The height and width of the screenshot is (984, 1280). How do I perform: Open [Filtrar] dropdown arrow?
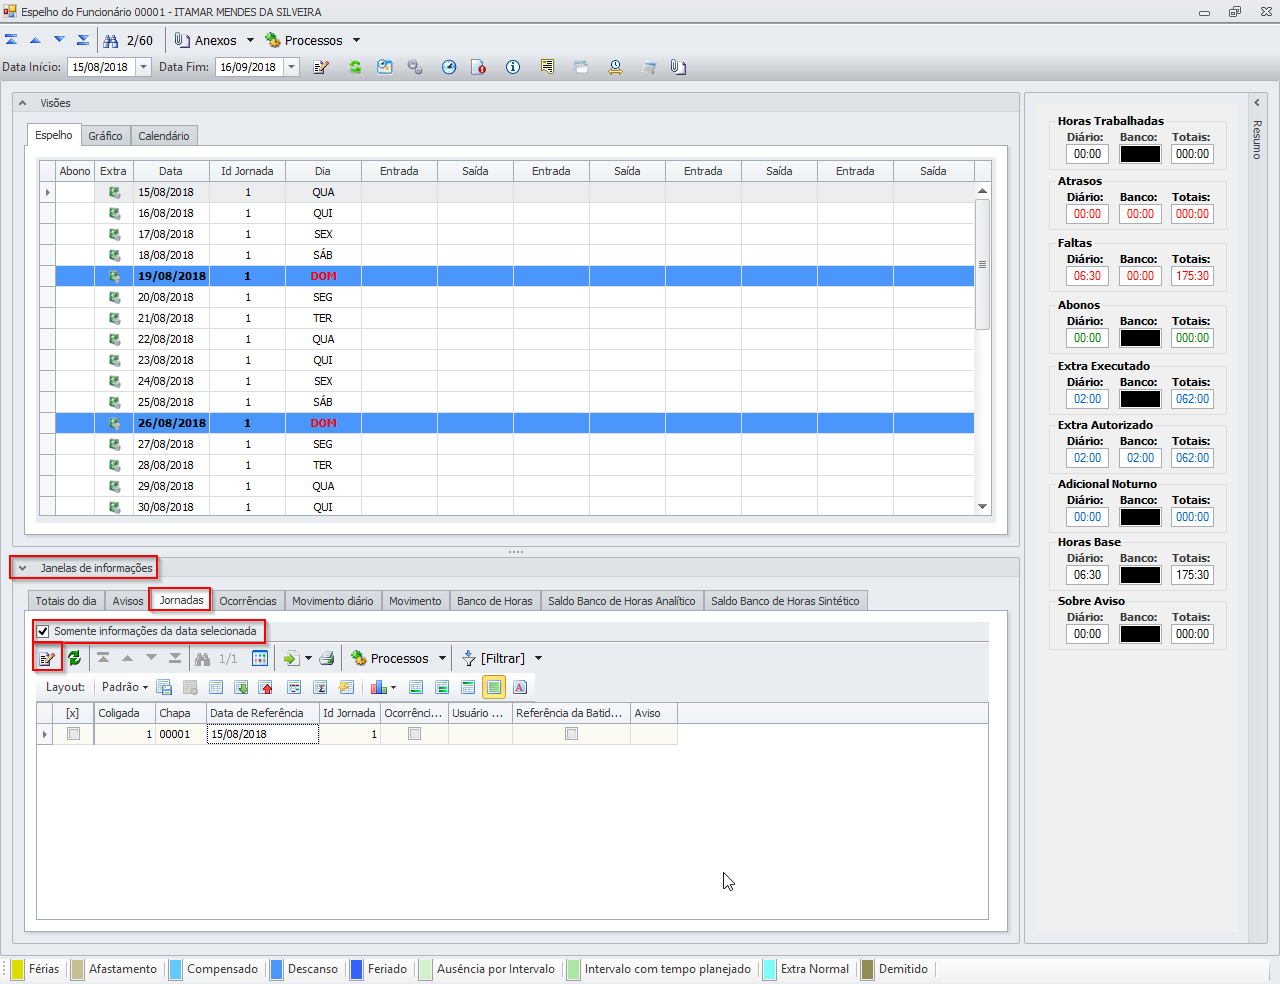538,658
